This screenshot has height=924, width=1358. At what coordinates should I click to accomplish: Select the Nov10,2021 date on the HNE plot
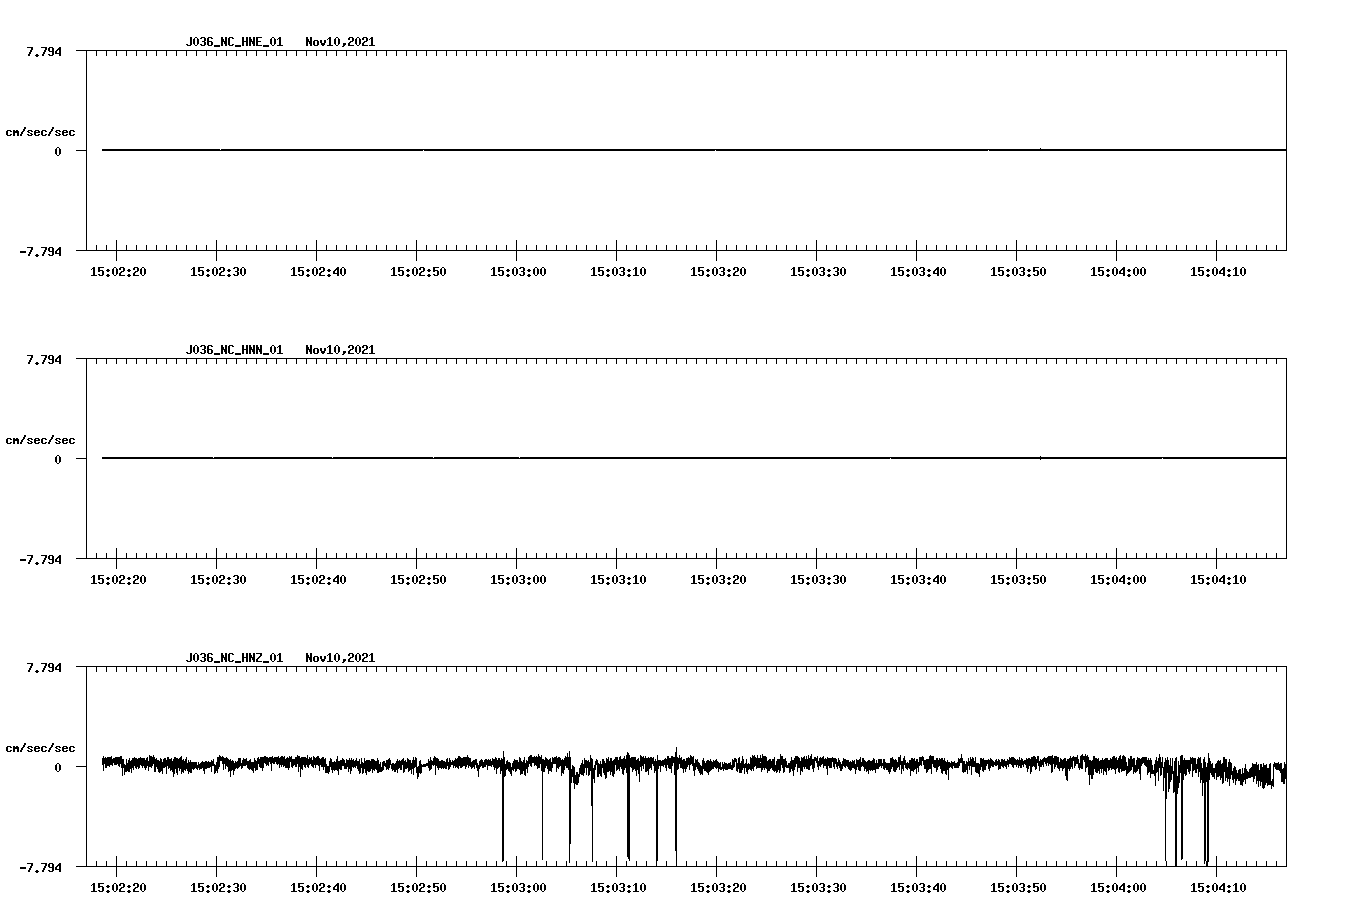tap(340, 42)
